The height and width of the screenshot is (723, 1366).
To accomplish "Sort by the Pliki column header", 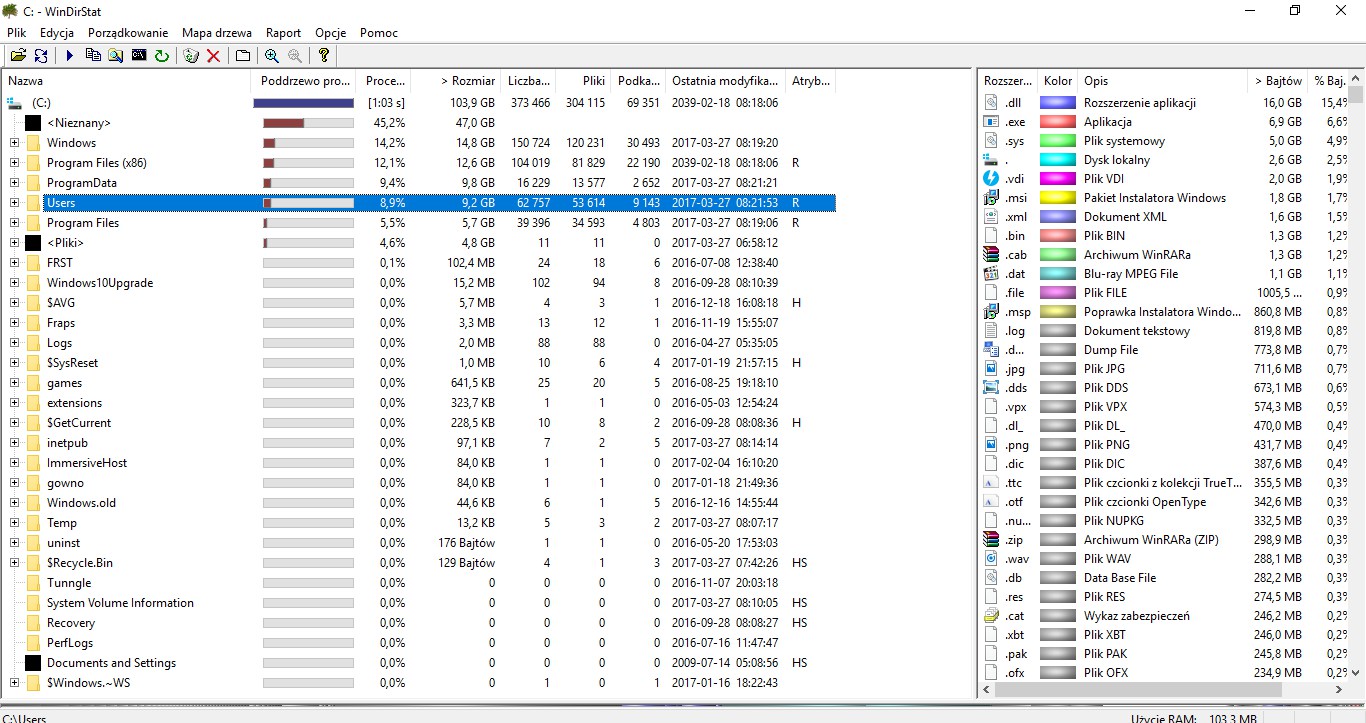I will pyautogui.click(x=583, y=81).
